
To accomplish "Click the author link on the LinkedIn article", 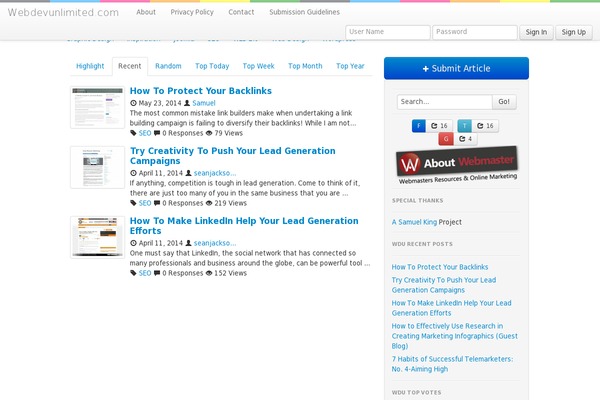I will [x=215, y=243].
